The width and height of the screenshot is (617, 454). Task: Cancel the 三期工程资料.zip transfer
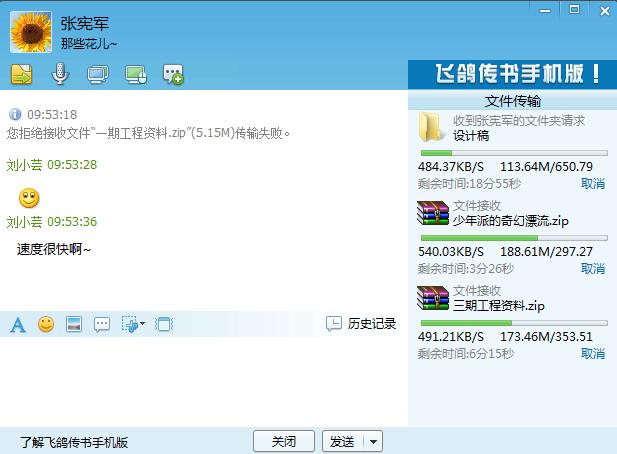(593, 353)
